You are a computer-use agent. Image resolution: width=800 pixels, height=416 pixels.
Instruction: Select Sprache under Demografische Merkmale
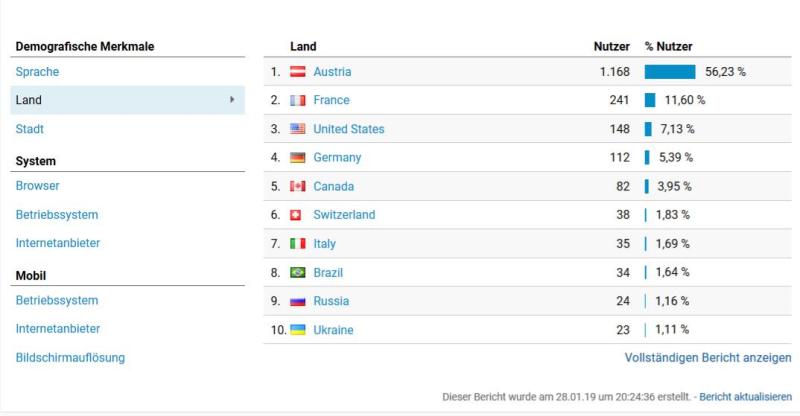(x=37, y=71)
